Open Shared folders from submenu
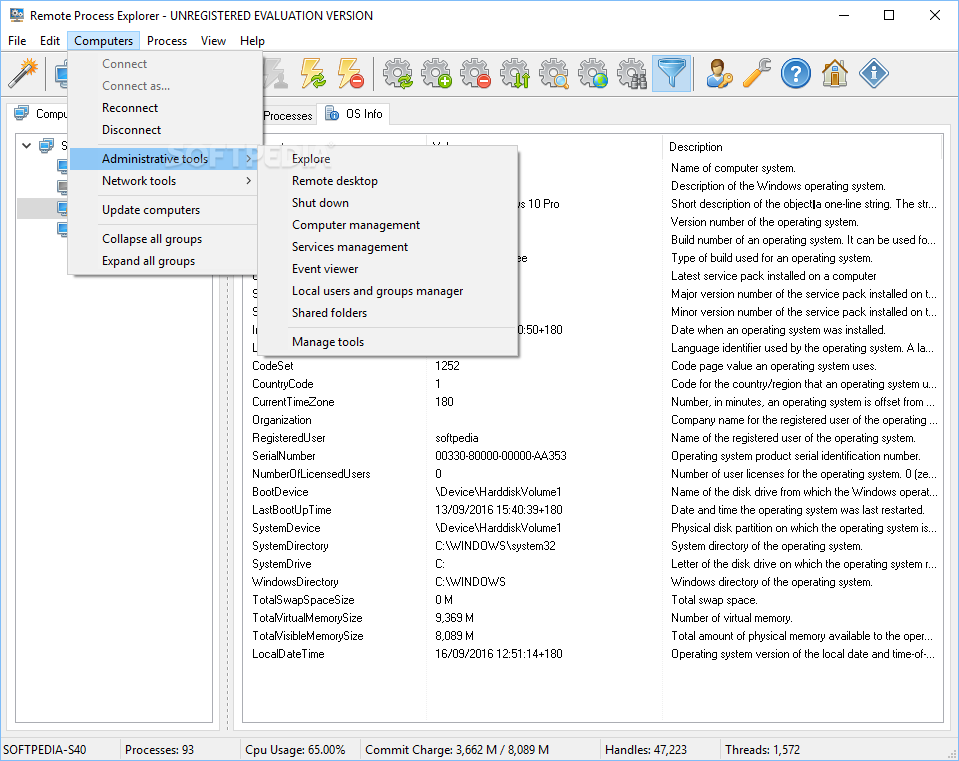The image size is (959, 761). click(x=388, y=313)
